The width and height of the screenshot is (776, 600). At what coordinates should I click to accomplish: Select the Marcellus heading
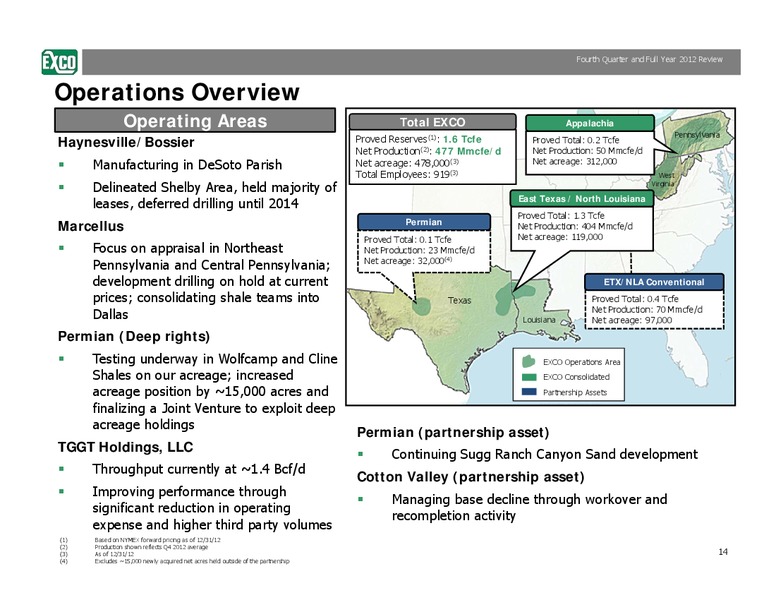[91, 226]
